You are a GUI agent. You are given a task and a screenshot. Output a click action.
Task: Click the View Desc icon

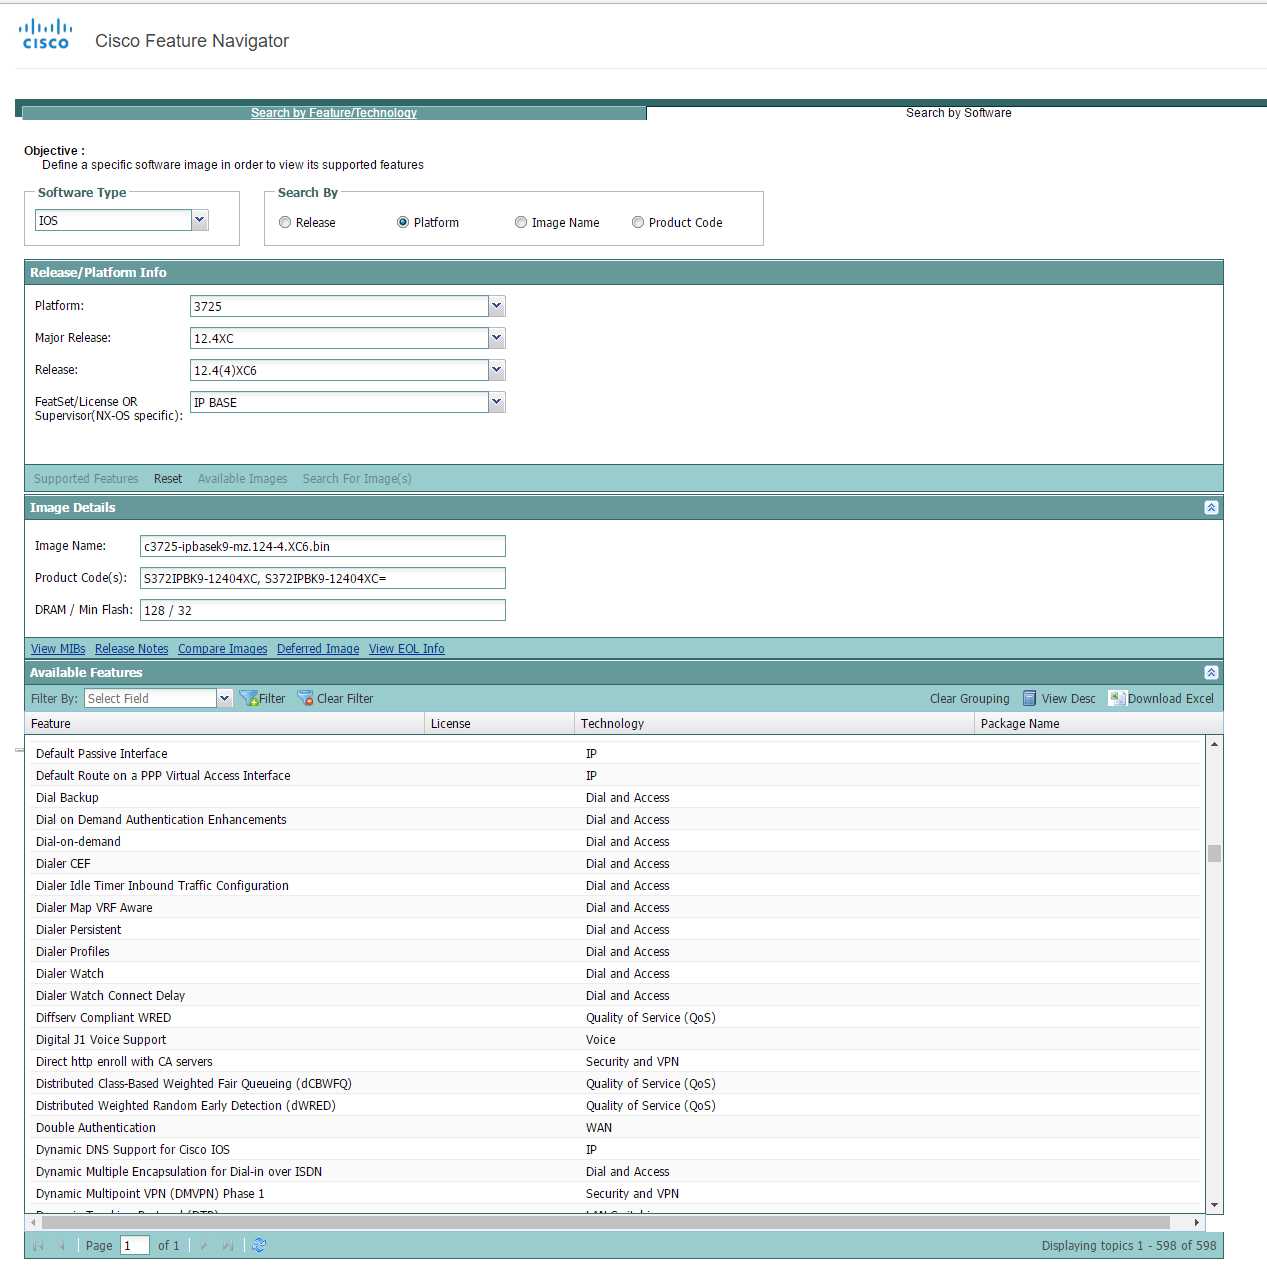1029,699
